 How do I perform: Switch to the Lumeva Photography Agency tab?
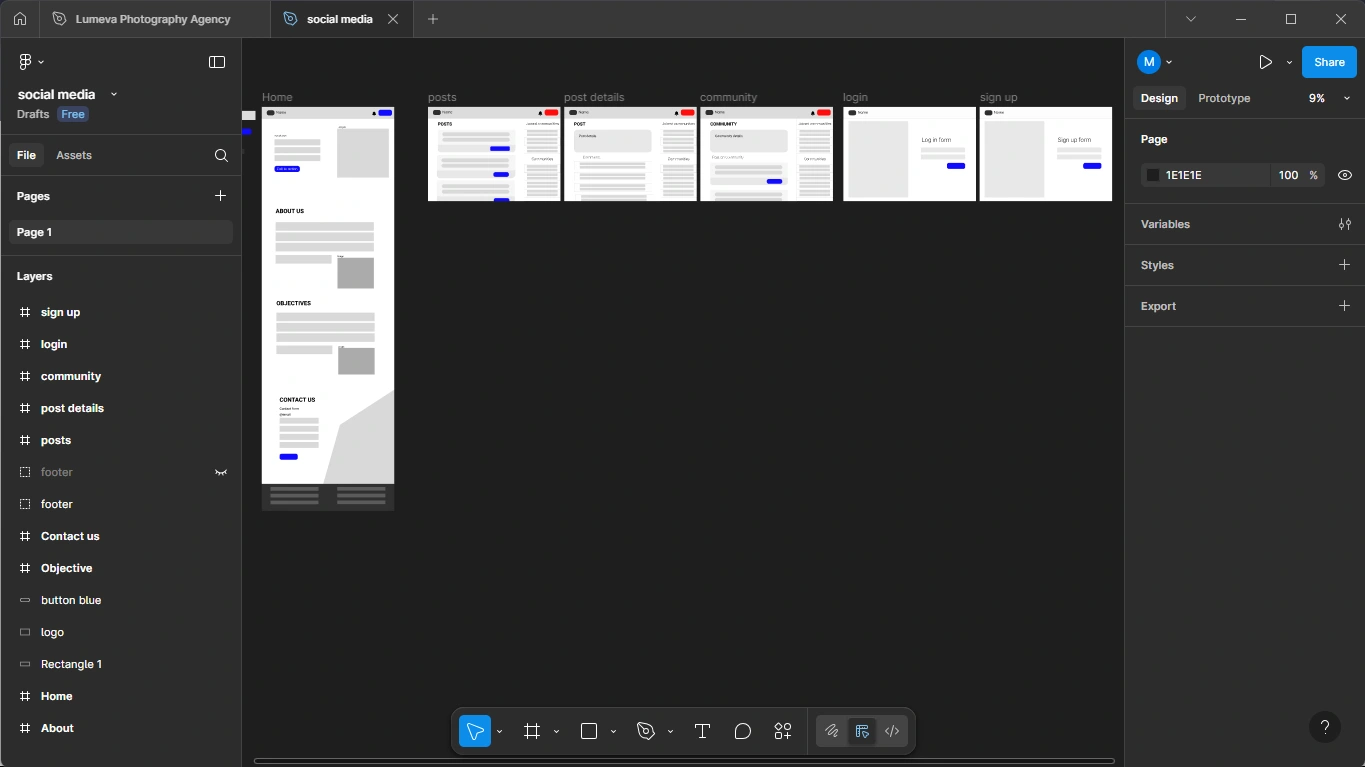pyautogui.click(x=154, y=19)
